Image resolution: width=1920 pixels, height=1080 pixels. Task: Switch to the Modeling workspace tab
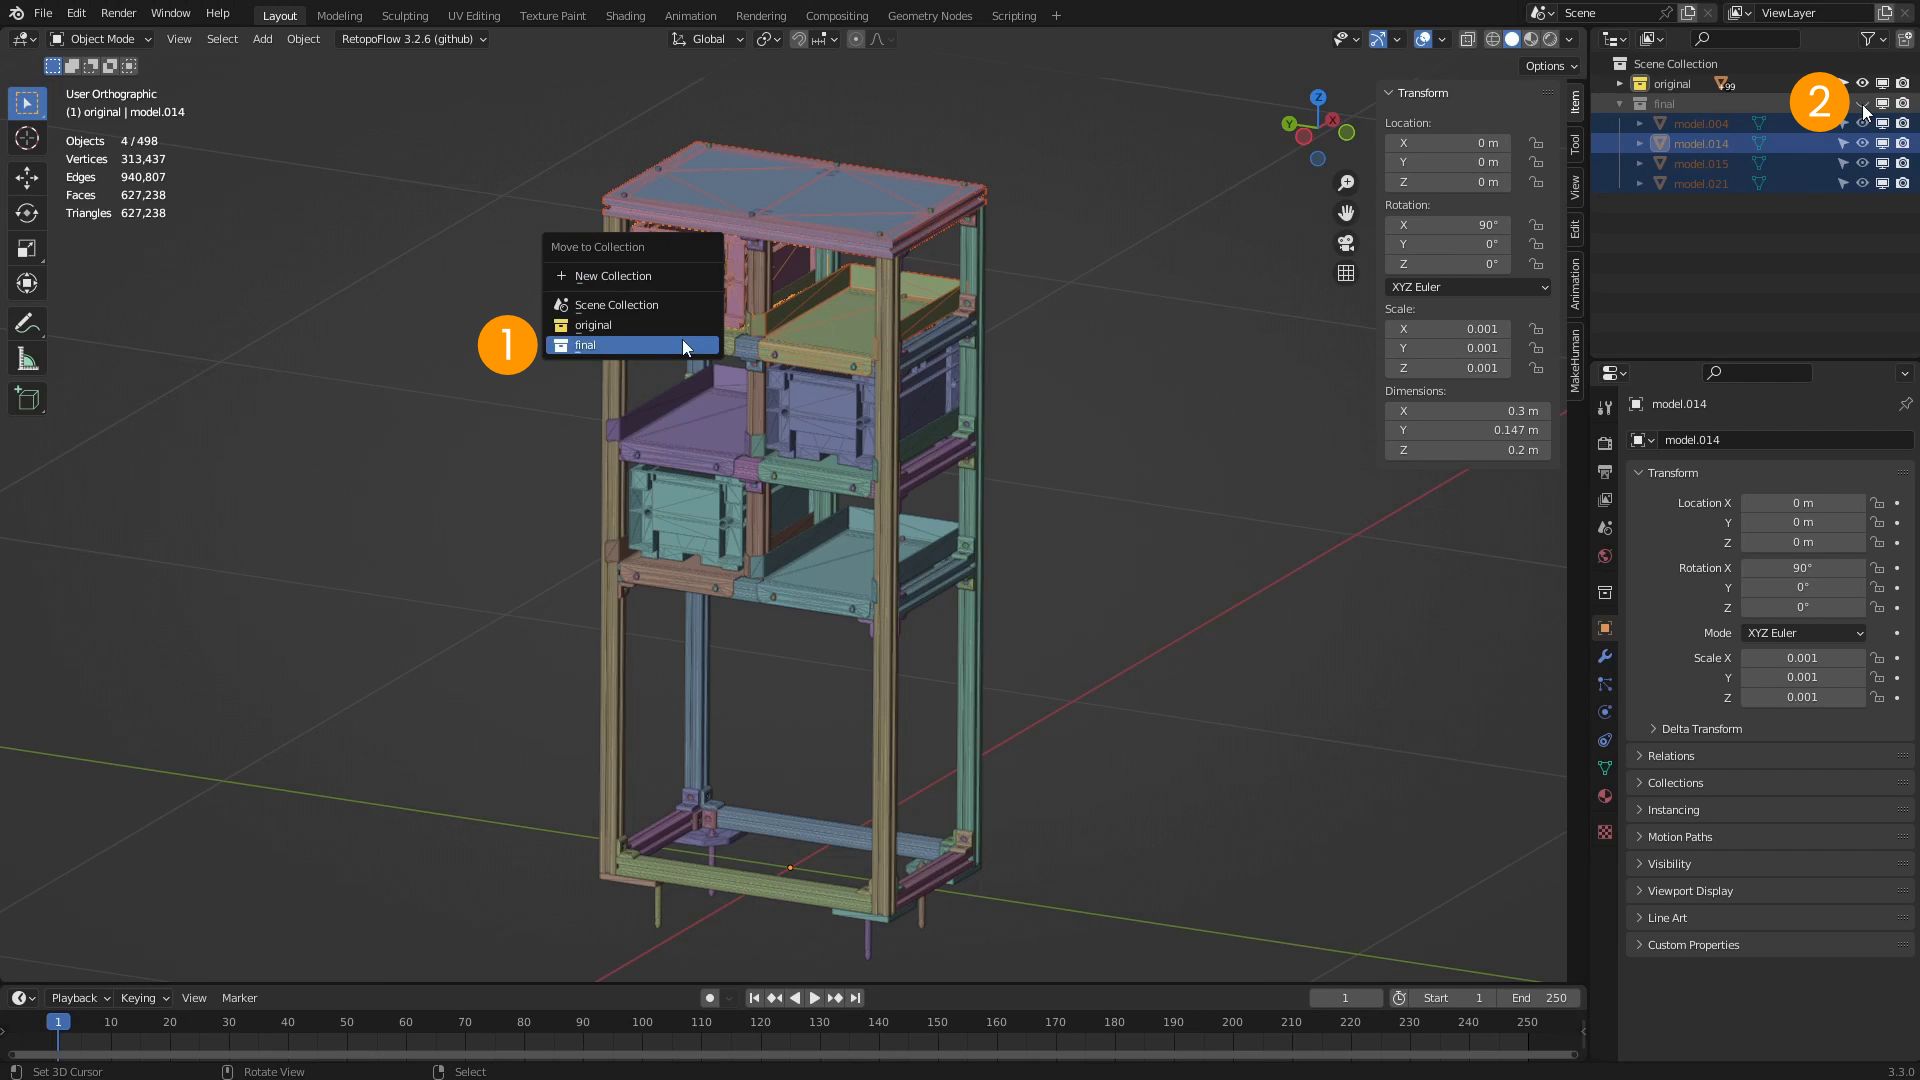[x=339, y=15]
